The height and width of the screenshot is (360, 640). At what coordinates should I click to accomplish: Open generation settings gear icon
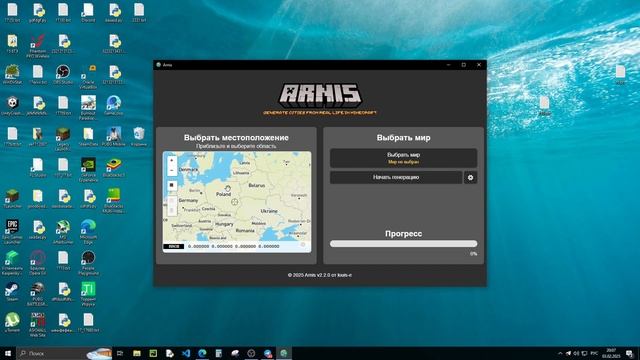coord(470,178)
